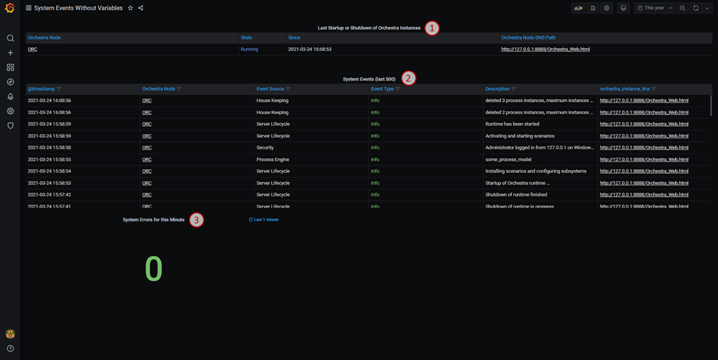Click the Last 1 minute time override label
The height and width of the screenshot is (360, 718).
tap(264, 220)
